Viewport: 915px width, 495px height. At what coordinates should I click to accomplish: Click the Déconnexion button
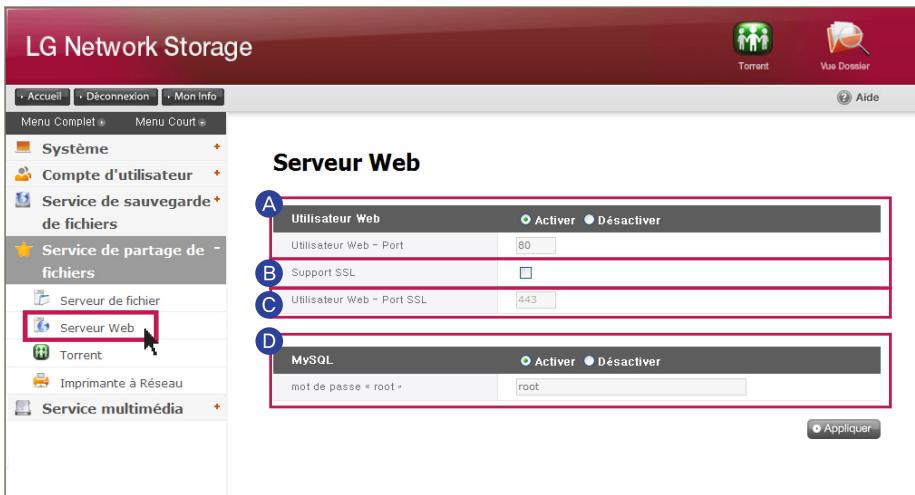(x=116, y=97)
